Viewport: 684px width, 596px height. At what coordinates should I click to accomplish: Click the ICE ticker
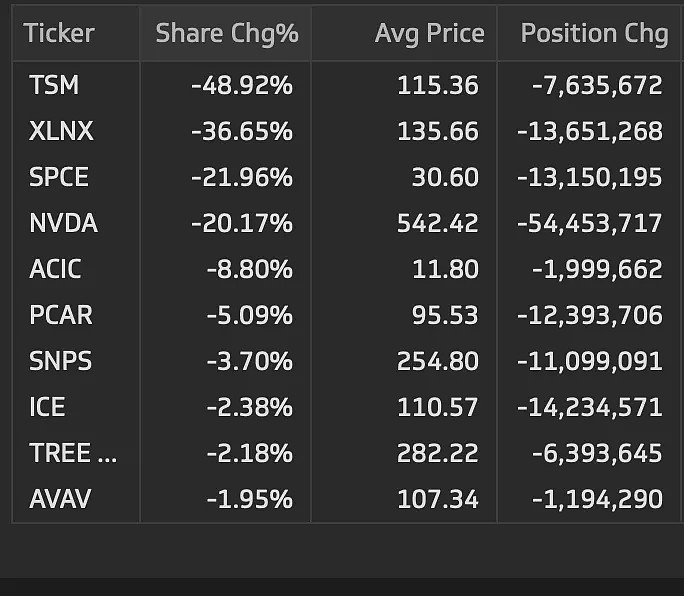(x=47, y=407)
